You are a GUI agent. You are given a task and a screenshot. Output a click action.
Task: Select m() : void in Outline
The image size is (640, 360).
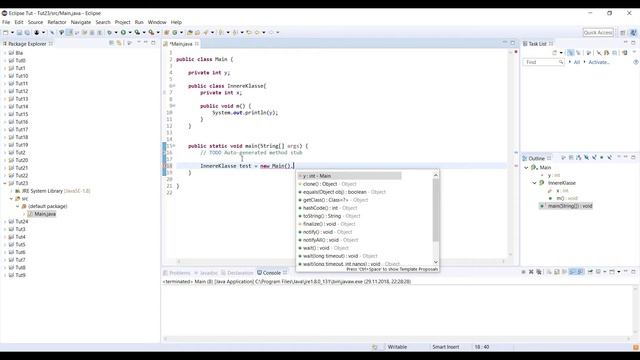563,198
